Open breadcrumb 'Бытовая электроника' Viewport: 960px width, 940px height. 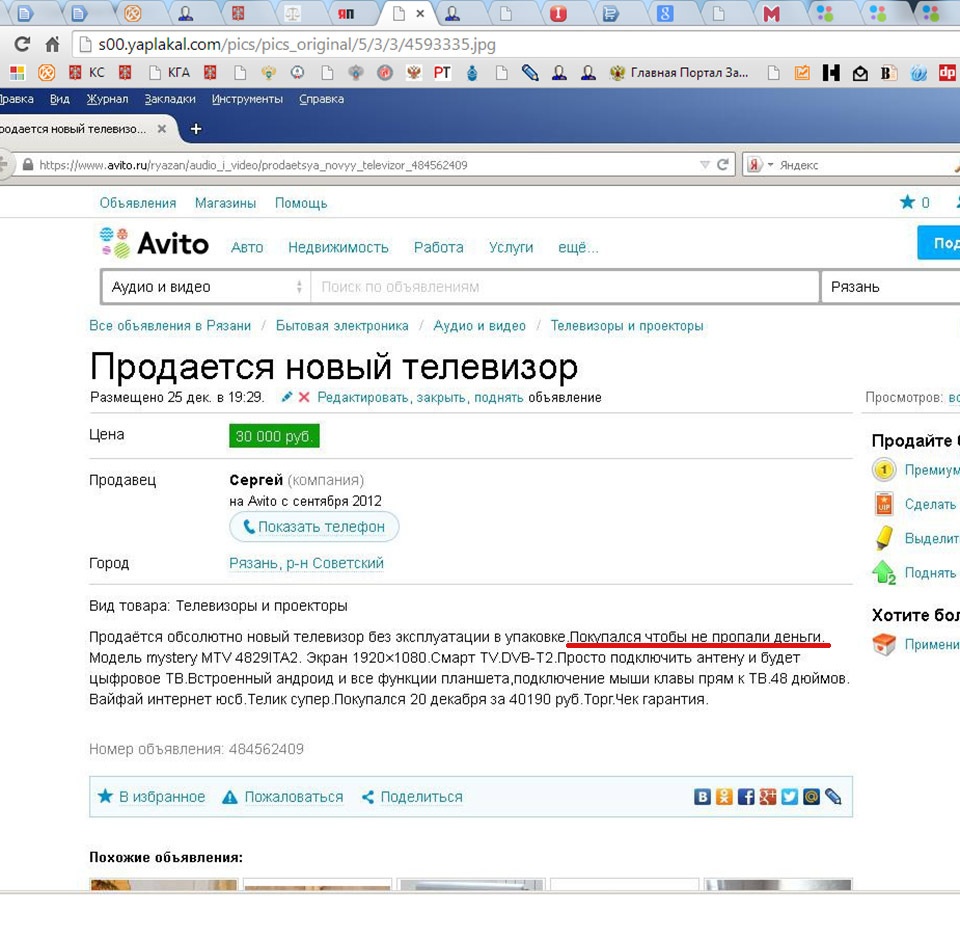coord(342,326)
